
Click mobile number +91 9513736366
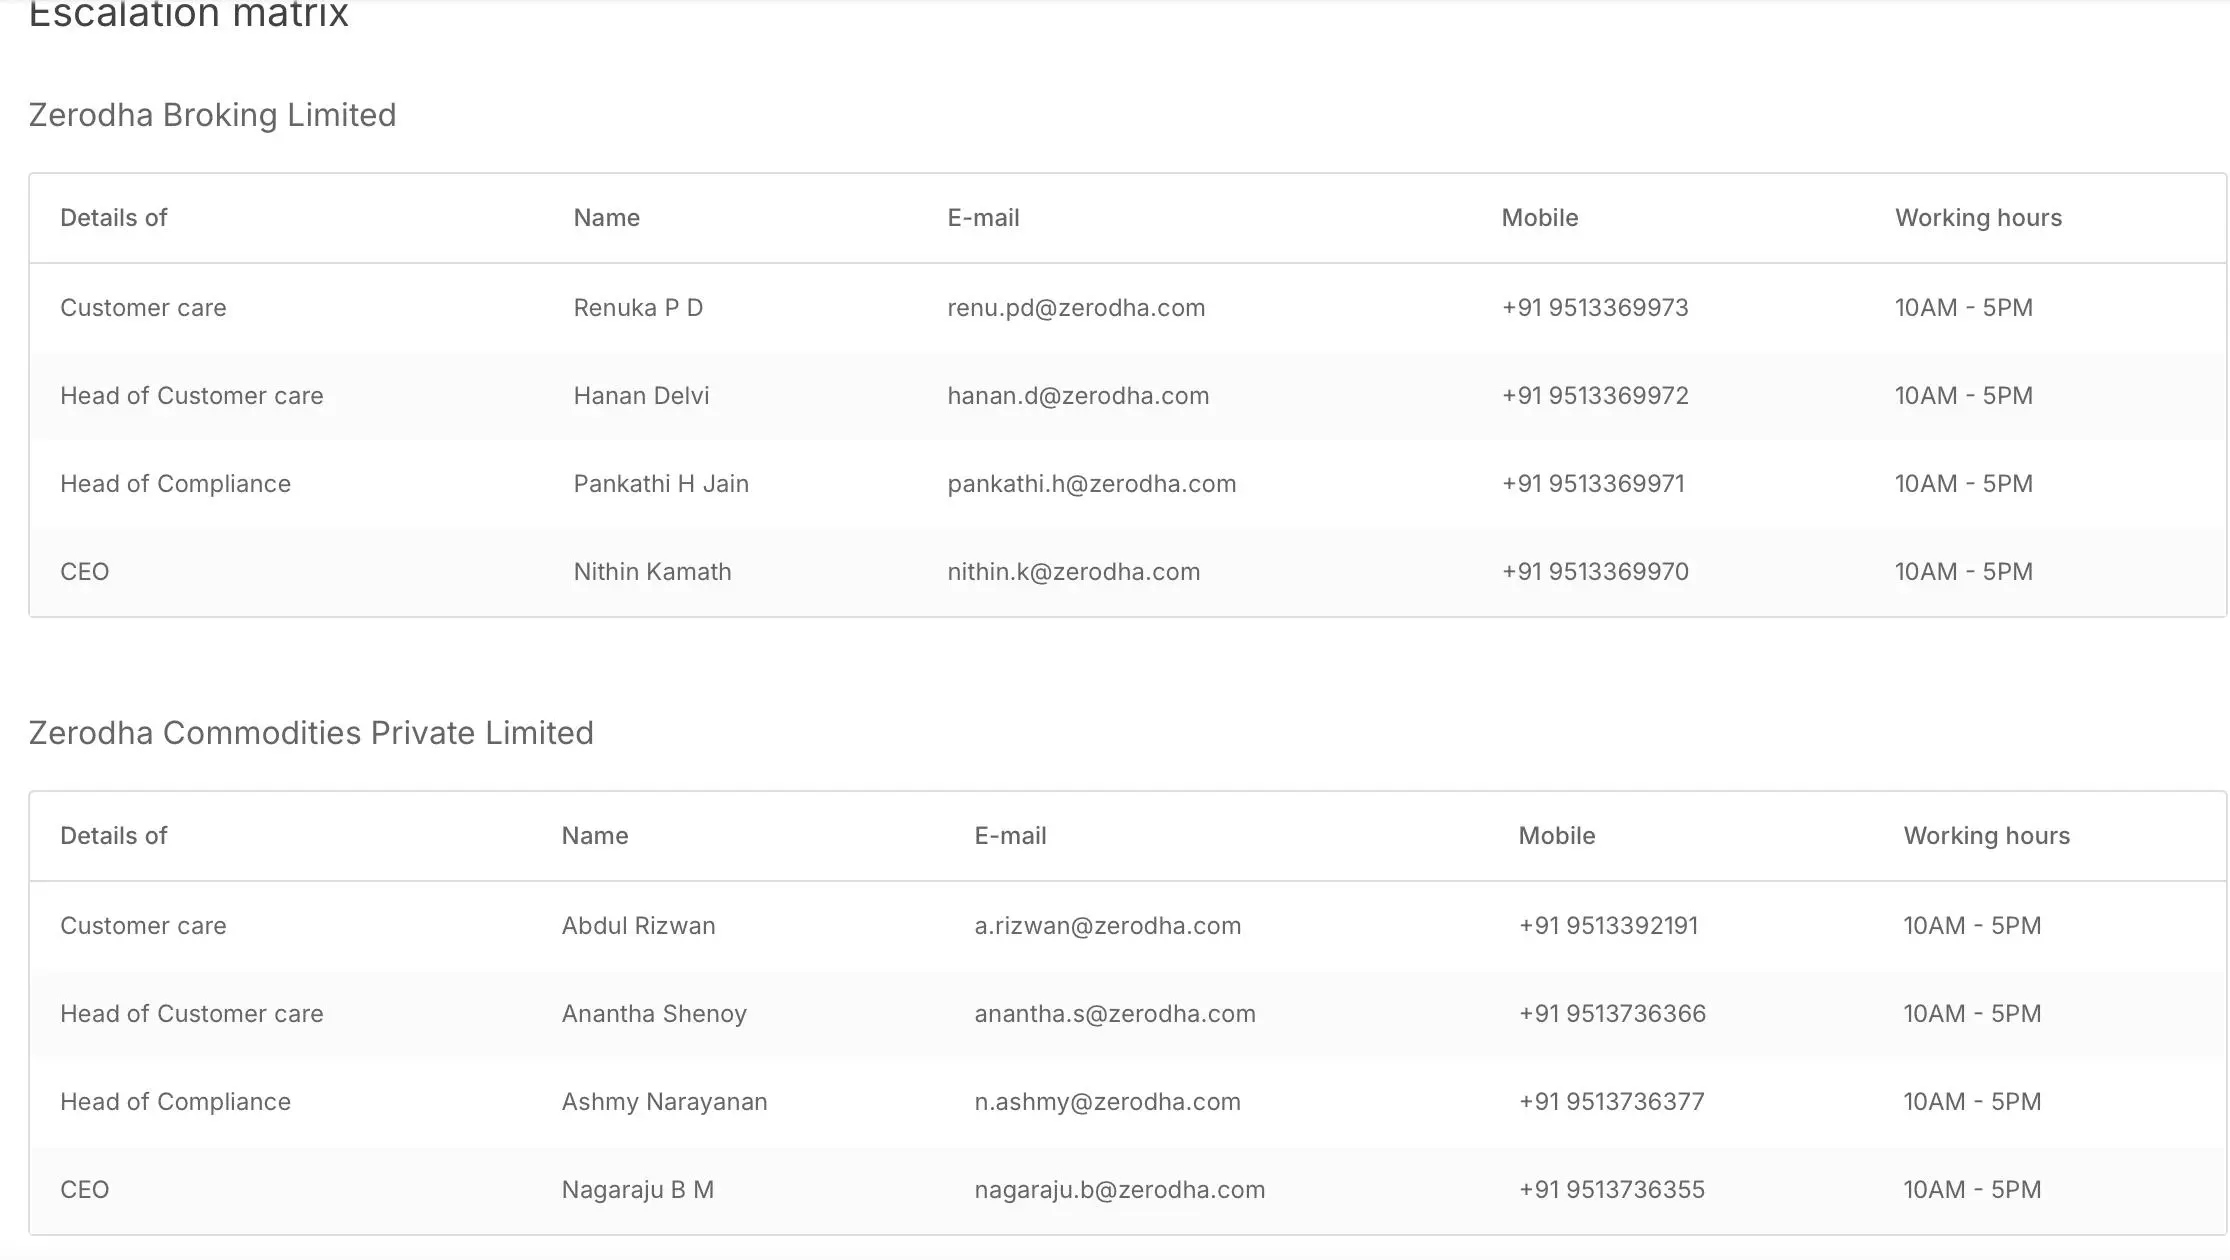1612,1014
